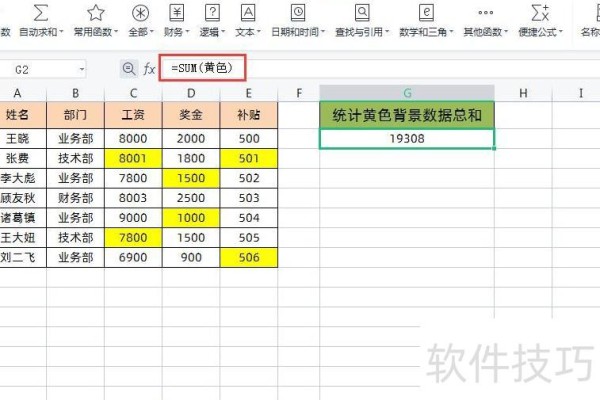Select salary cell 6900

point(133,258)
